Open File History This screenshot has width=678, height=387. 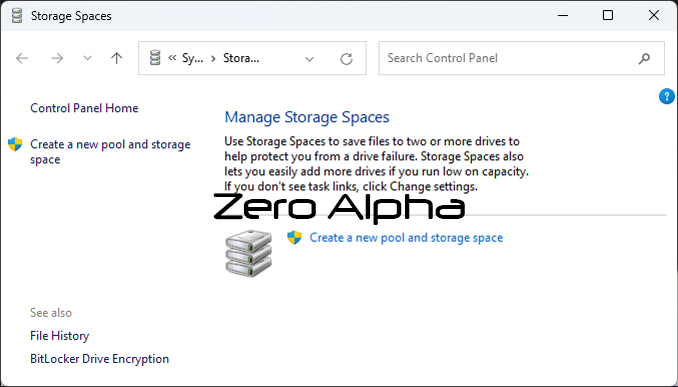(60, 336)
